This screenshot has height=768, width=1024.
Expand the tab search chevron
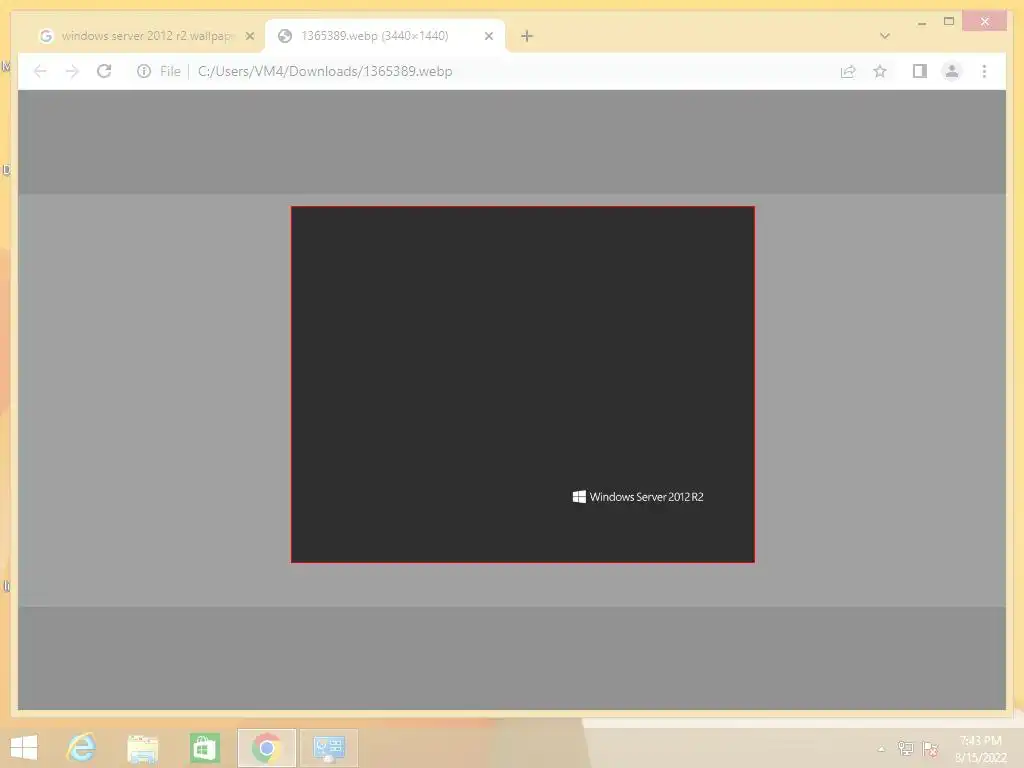[x=884, y=36]
